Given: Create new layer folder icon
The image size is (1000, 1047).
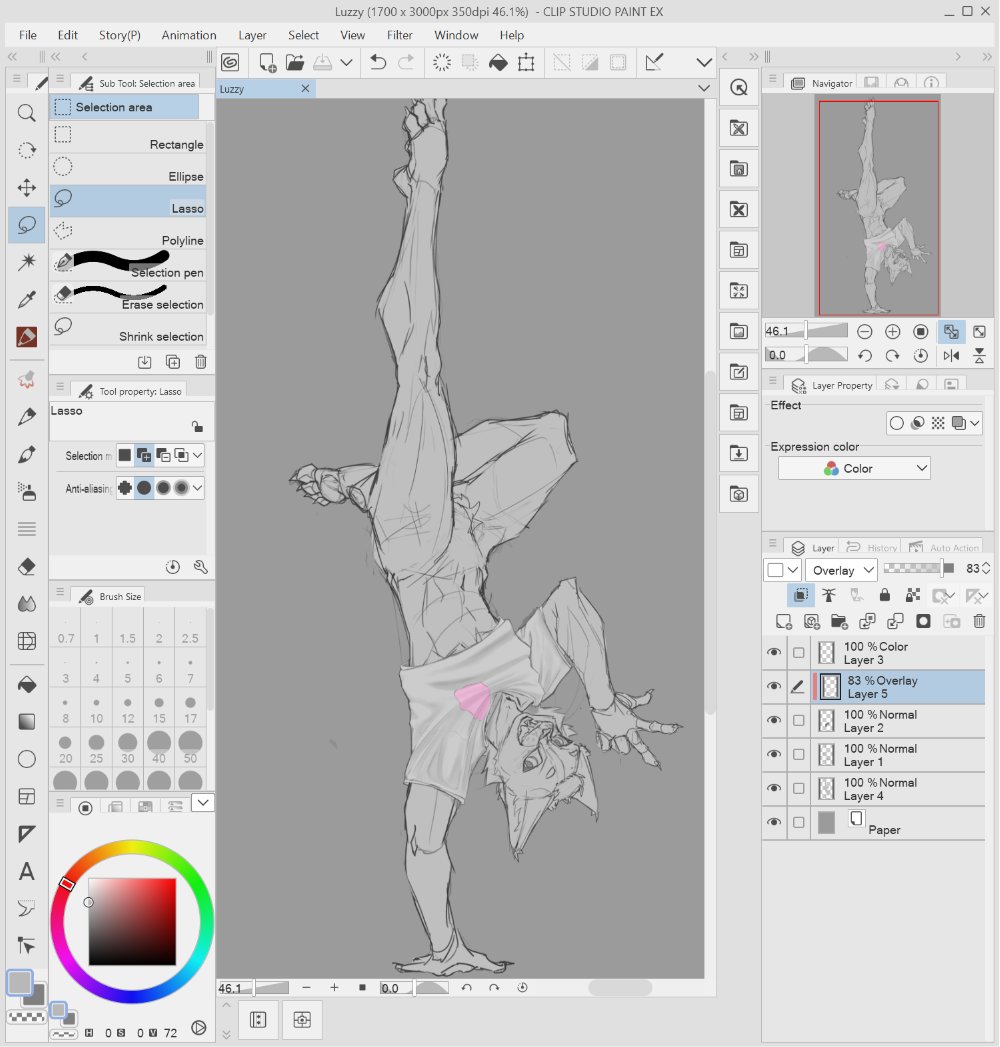Looking at the screenshot, I should (x=839, y=622).
